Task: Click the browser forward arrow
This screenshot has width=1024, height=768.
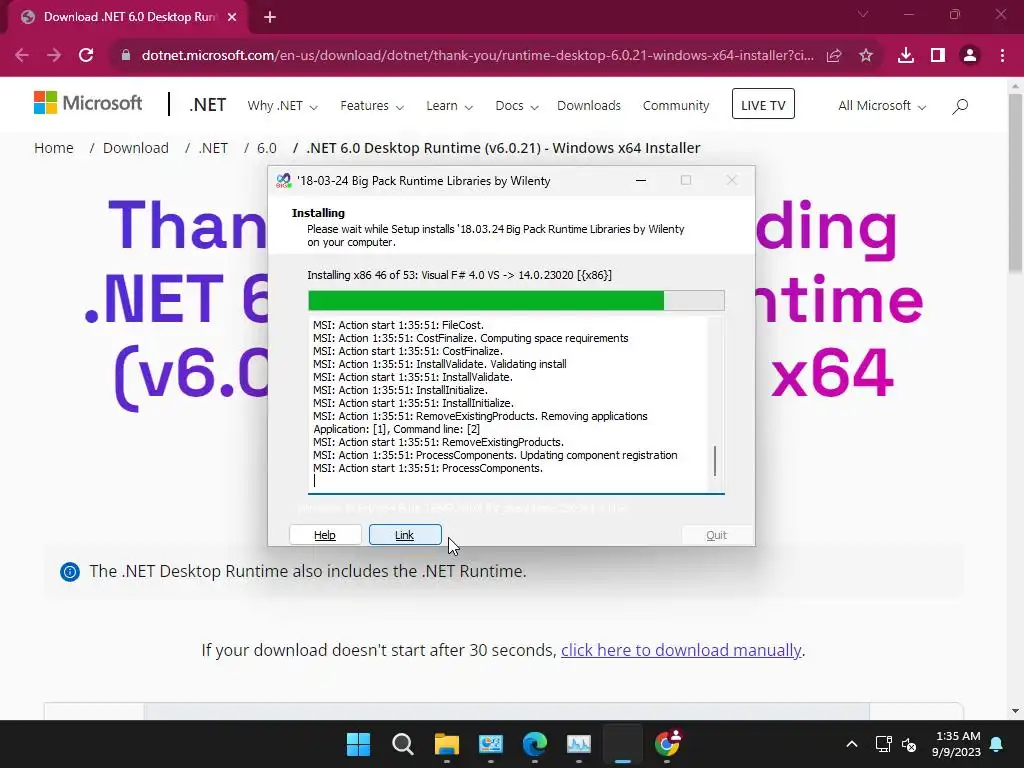Action: (x=54, y=56)
